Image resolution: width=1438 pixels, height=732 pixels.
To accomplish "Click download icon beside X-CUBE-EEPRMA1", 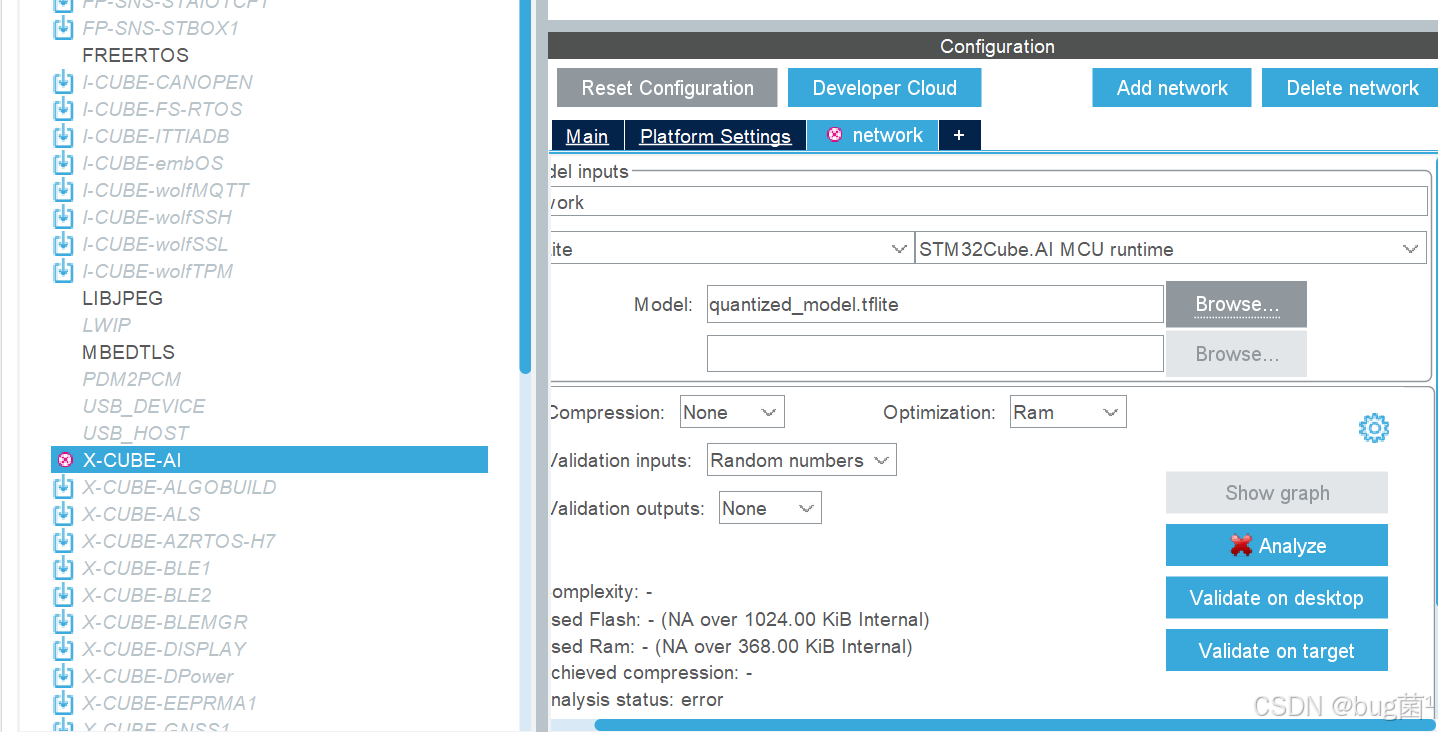I will pos(63,703).
